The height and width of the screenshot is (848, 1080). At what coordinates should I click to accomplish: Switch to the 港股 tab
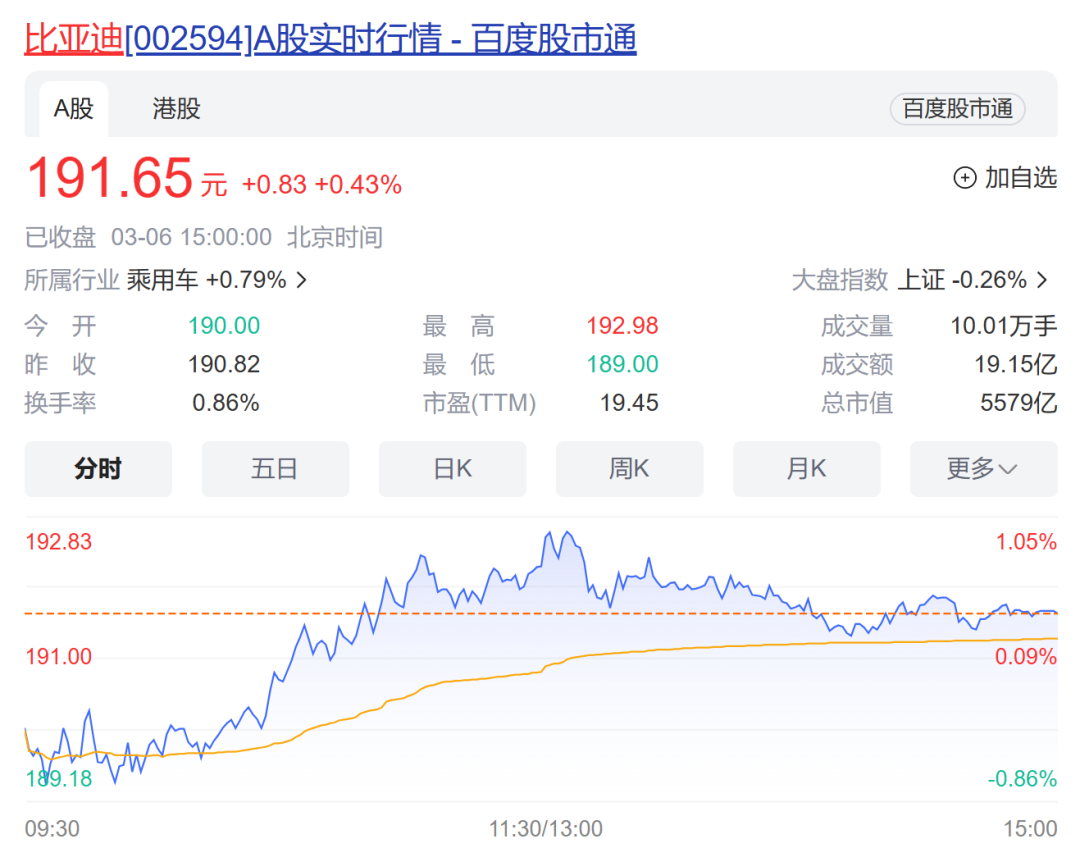[x=177, y=110]
